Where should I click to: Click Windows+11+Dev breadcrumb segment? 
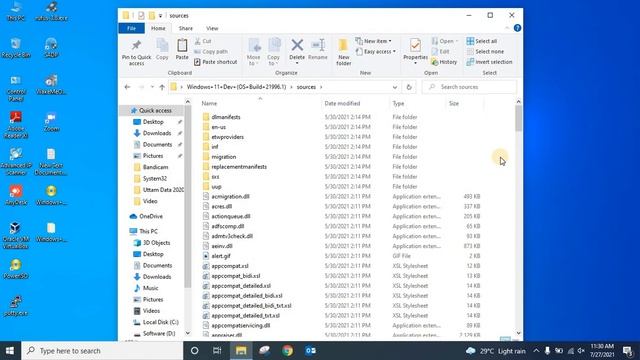pyautogui.click(x=236, y=87)
